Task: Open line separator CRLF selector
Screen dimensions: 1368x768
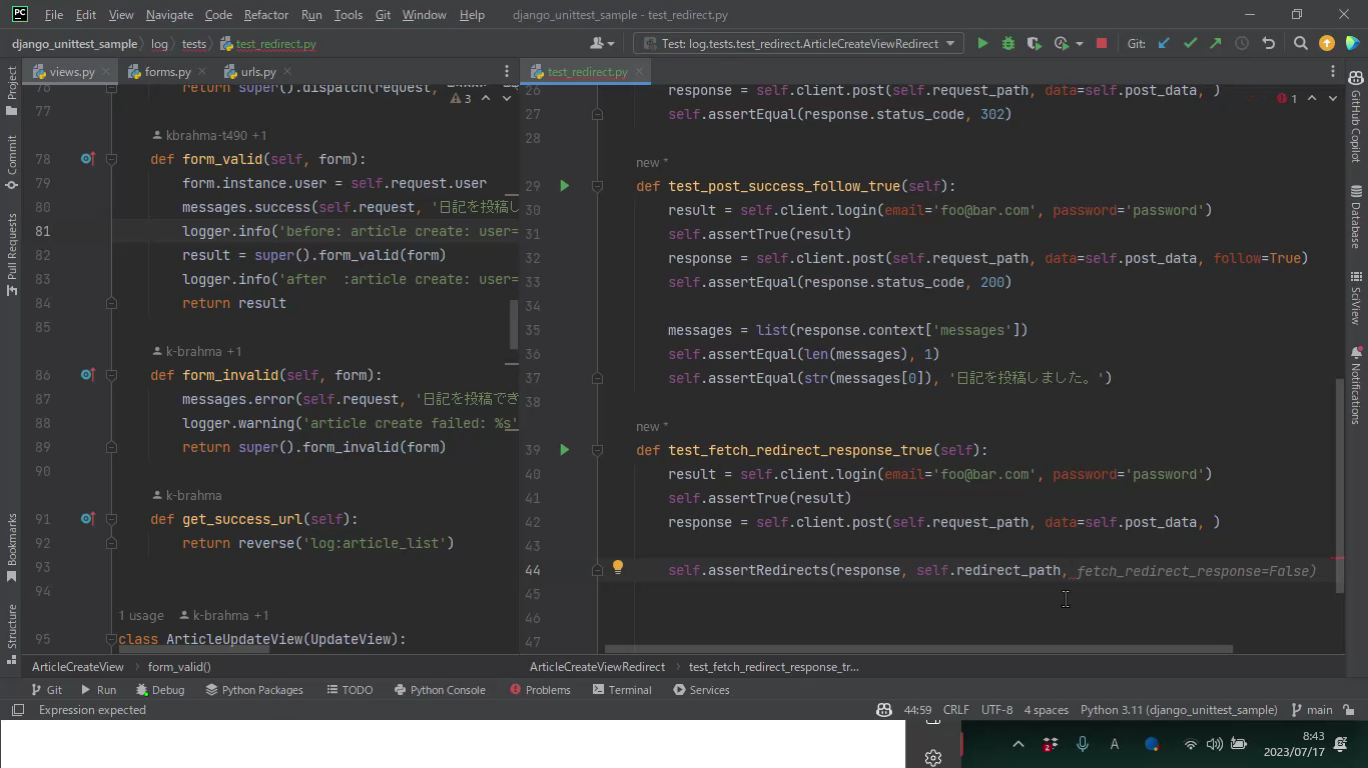Action: pos(955,710)
